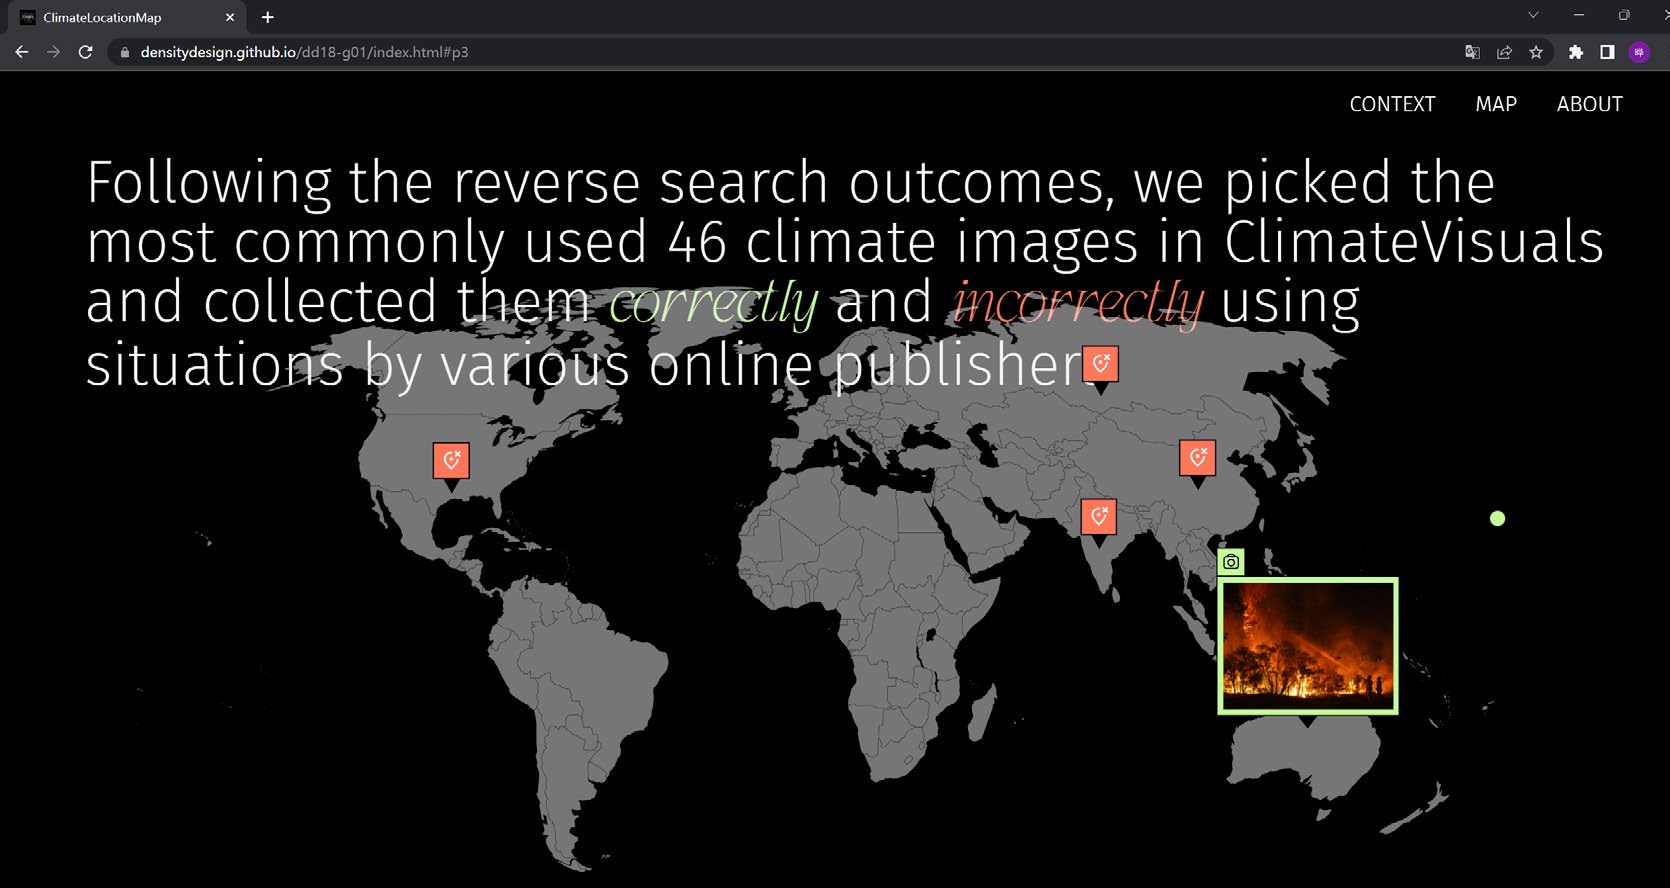Open a new browser tab
Screen dimensions: 1670x888
pyautogui.click(x=267, y=17)
